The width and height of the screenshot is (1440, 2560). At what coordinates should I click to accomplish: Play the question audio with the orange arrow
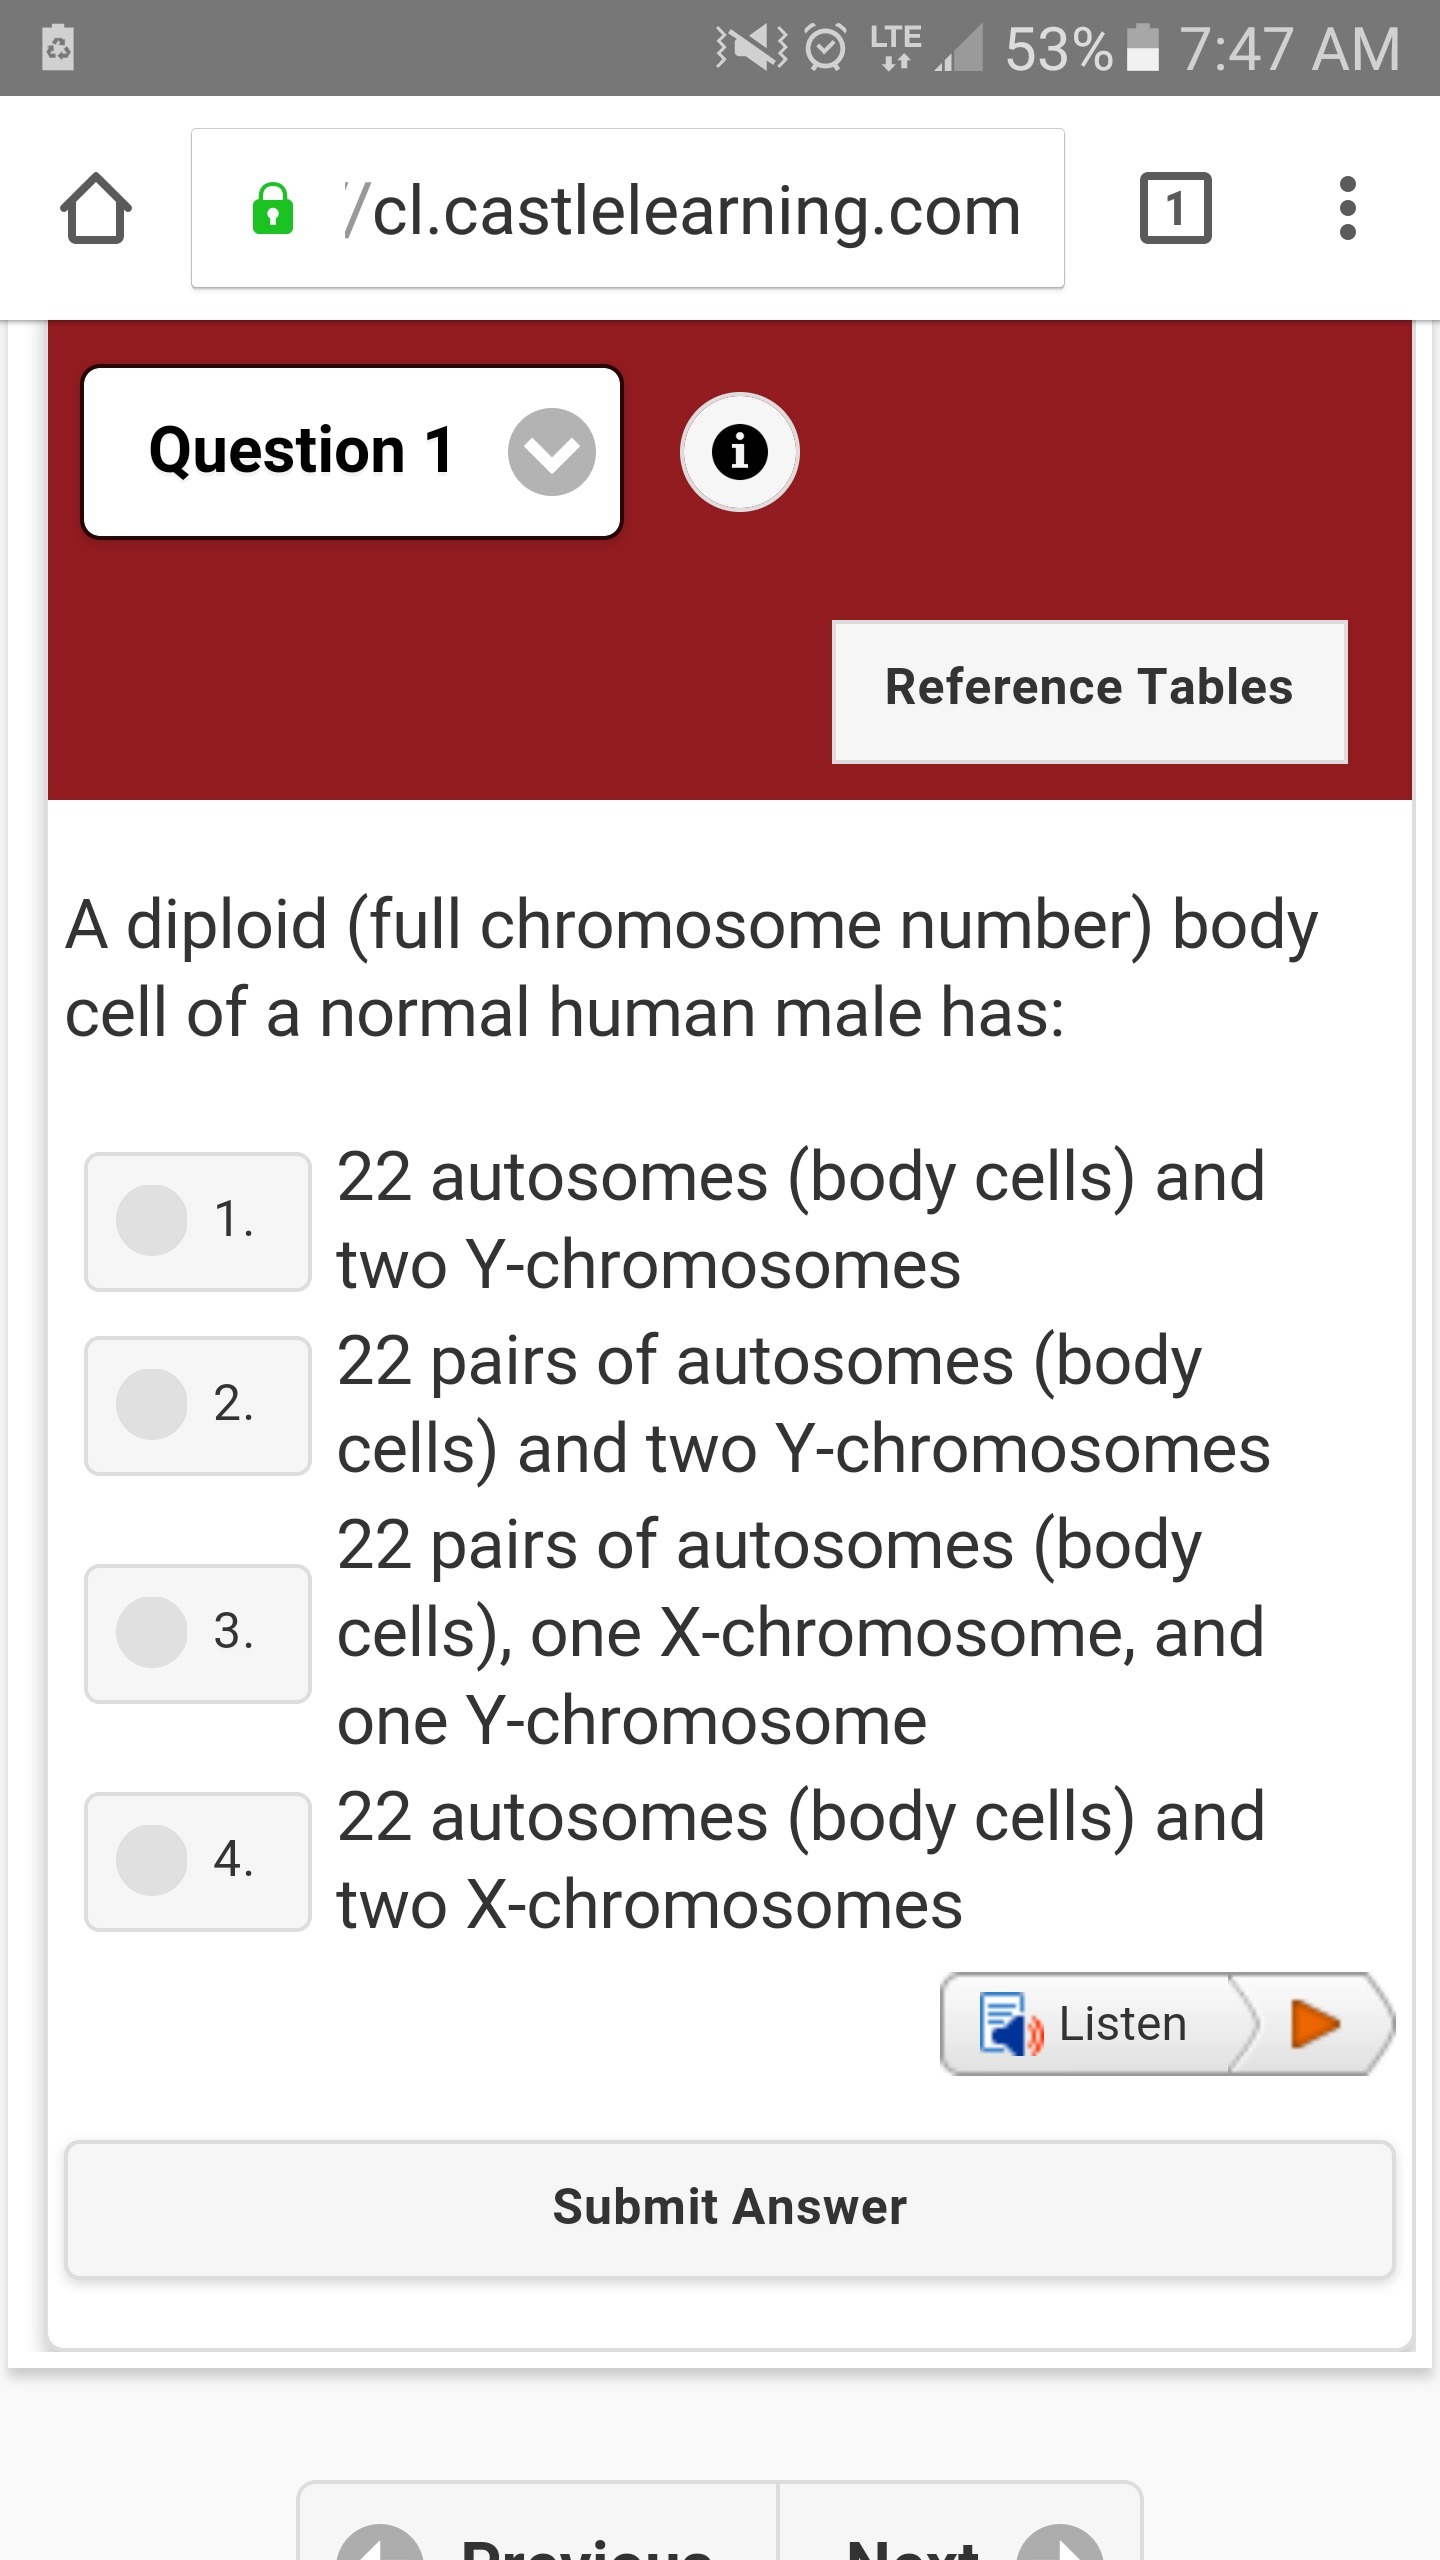pos(1314,2024)
